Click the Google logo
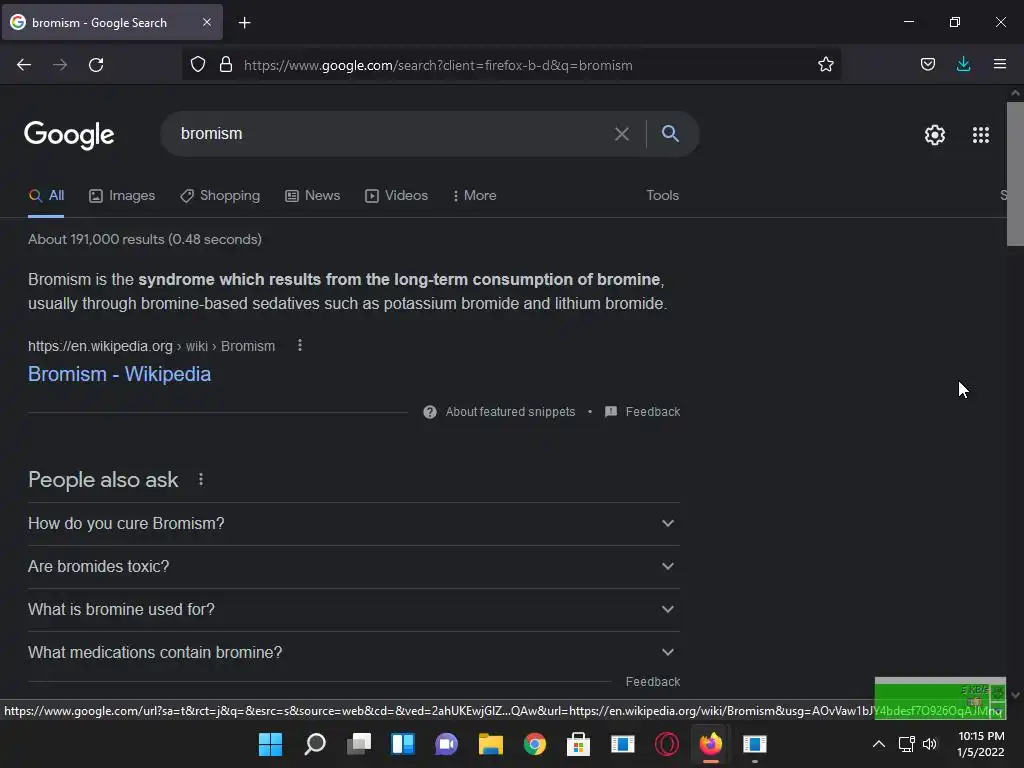This screenshot has height=768, width=1024. (69, 135)
